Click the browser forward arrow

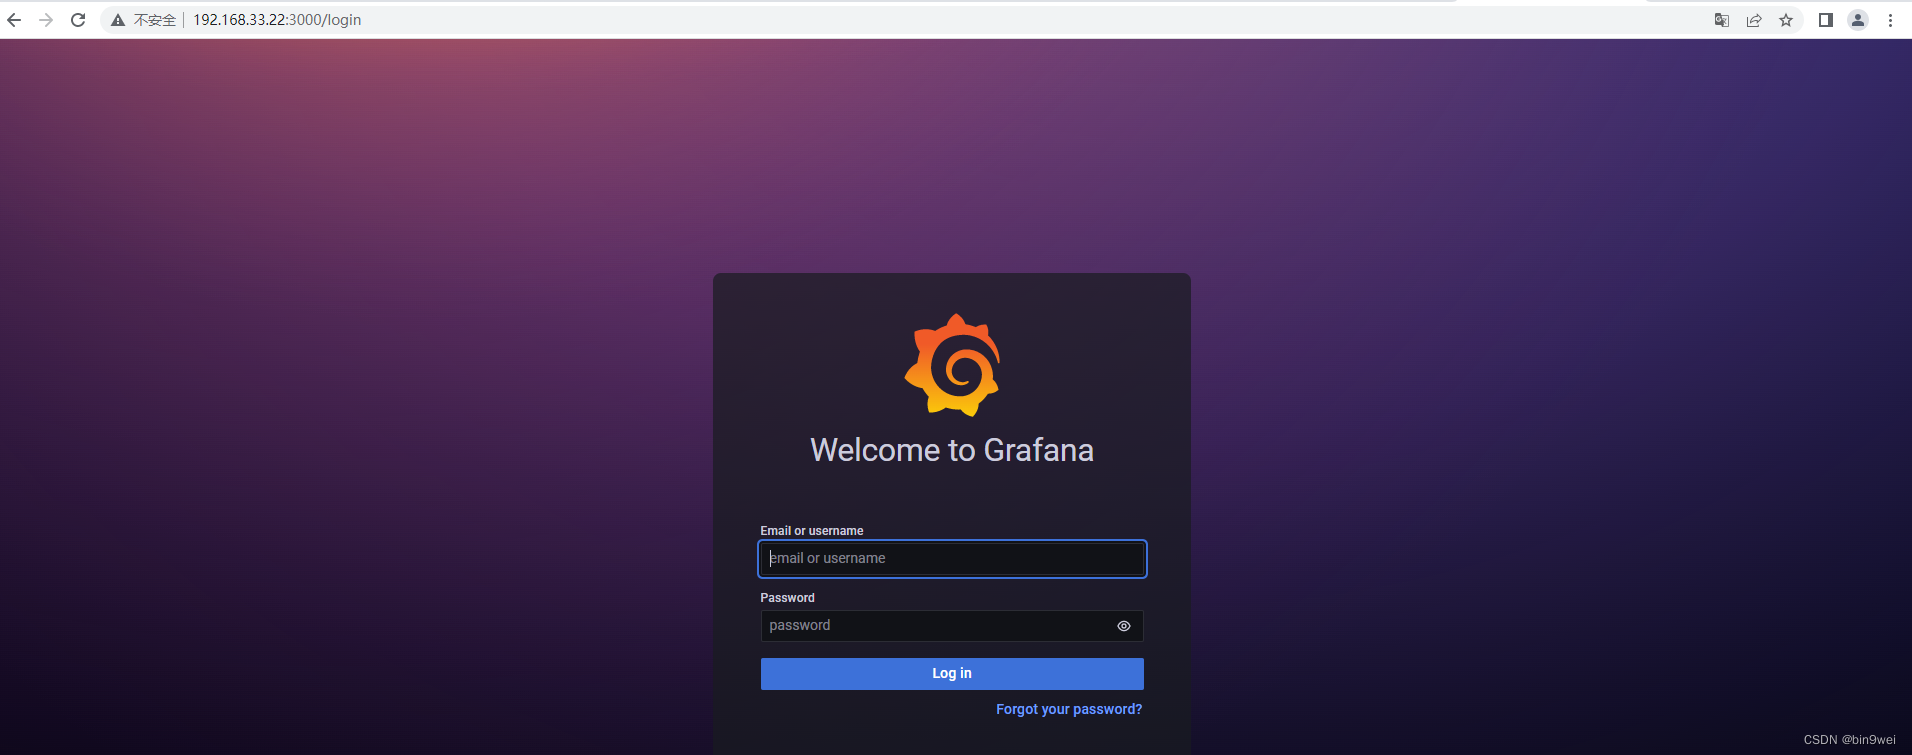tap(46, 20)
